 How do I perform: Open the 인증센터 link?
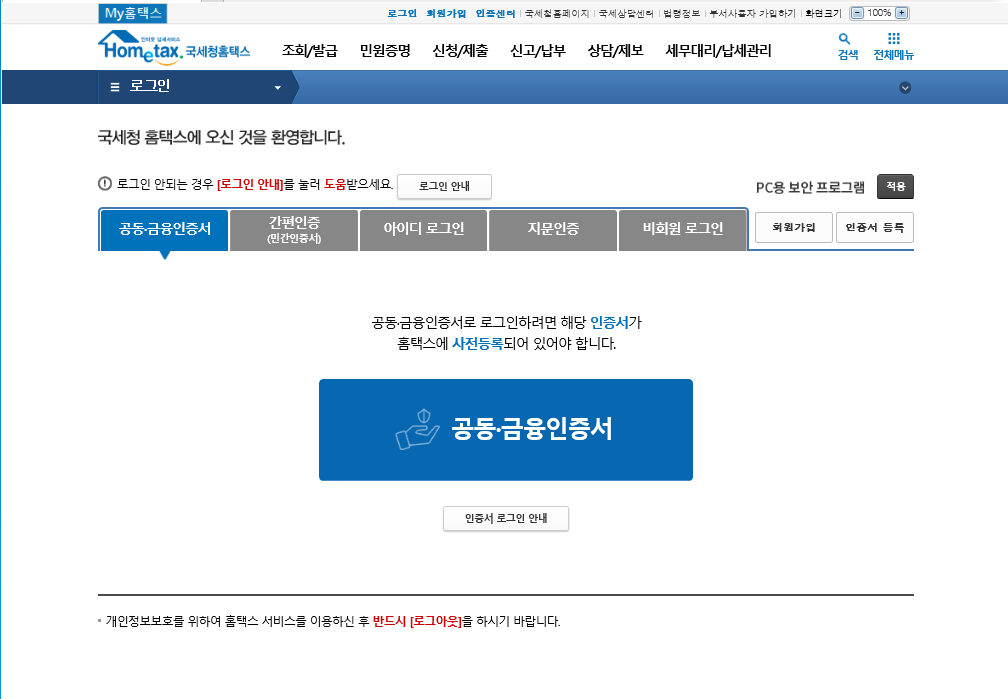[x=495, y=14]
